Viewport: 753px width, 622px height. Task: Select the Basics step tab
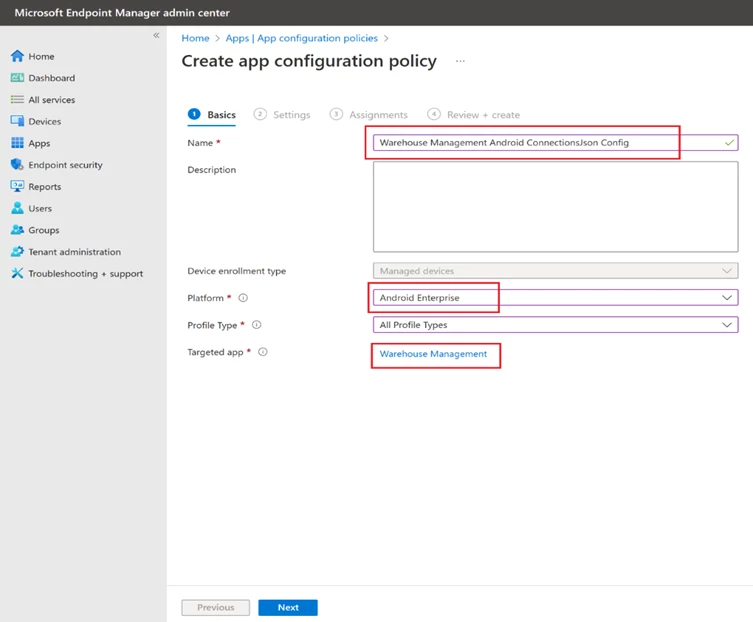[x=212, y=115]
